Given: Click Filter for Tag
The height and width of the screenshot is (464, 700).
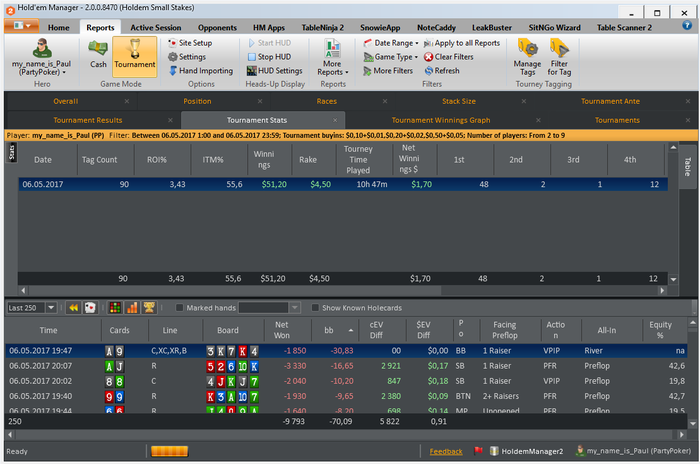Looking at the screenshot, I should pyautogui.click(x=559, y=57).
